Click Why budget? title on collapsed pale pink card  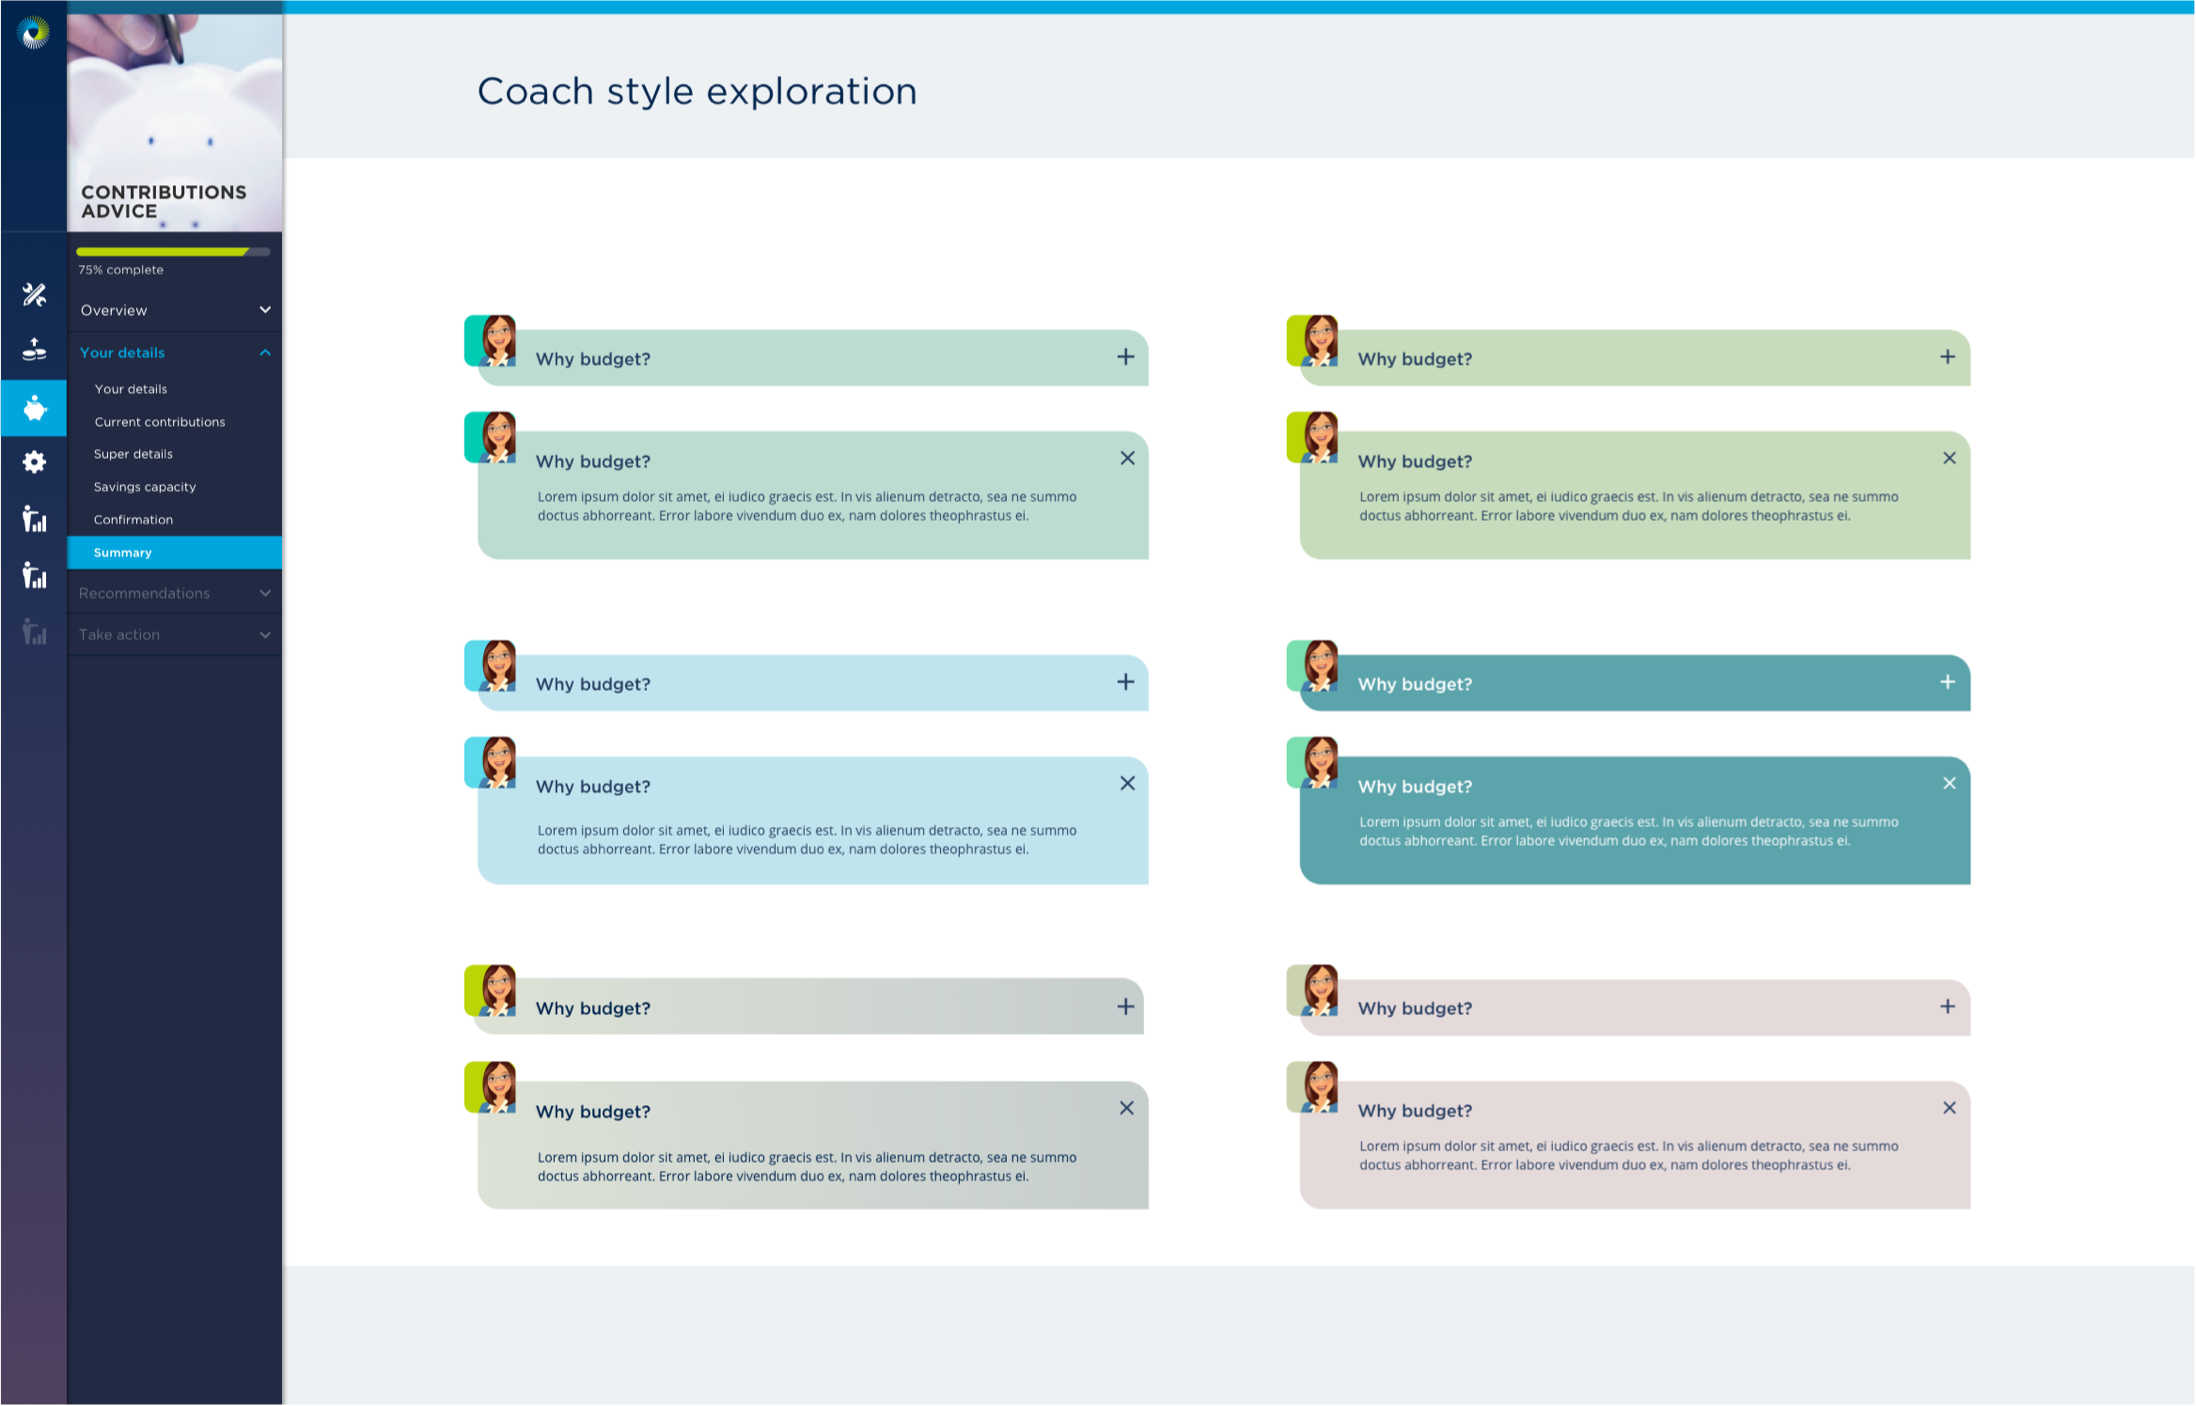pyautogui.click(x=1415, y=1008)
